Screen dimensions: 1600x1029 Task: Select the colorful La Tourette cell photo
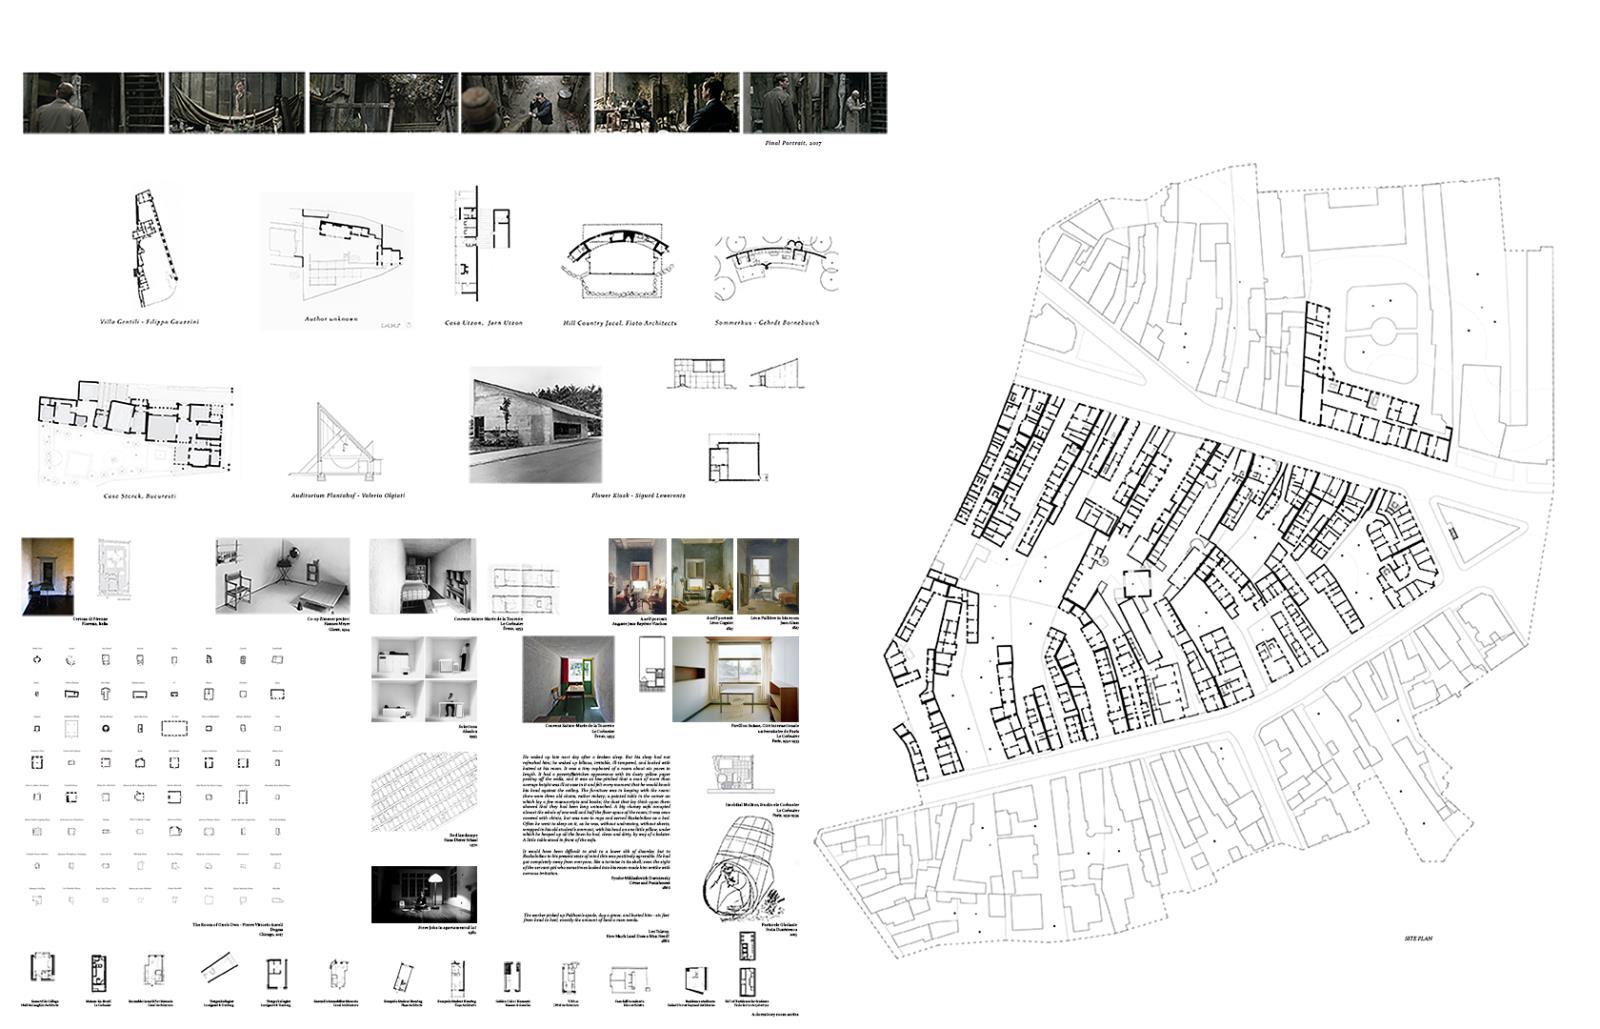568,679
